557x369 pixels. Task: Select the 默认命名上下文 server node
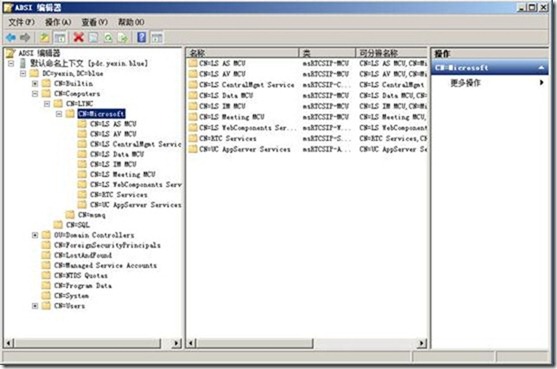pos(88,63)
